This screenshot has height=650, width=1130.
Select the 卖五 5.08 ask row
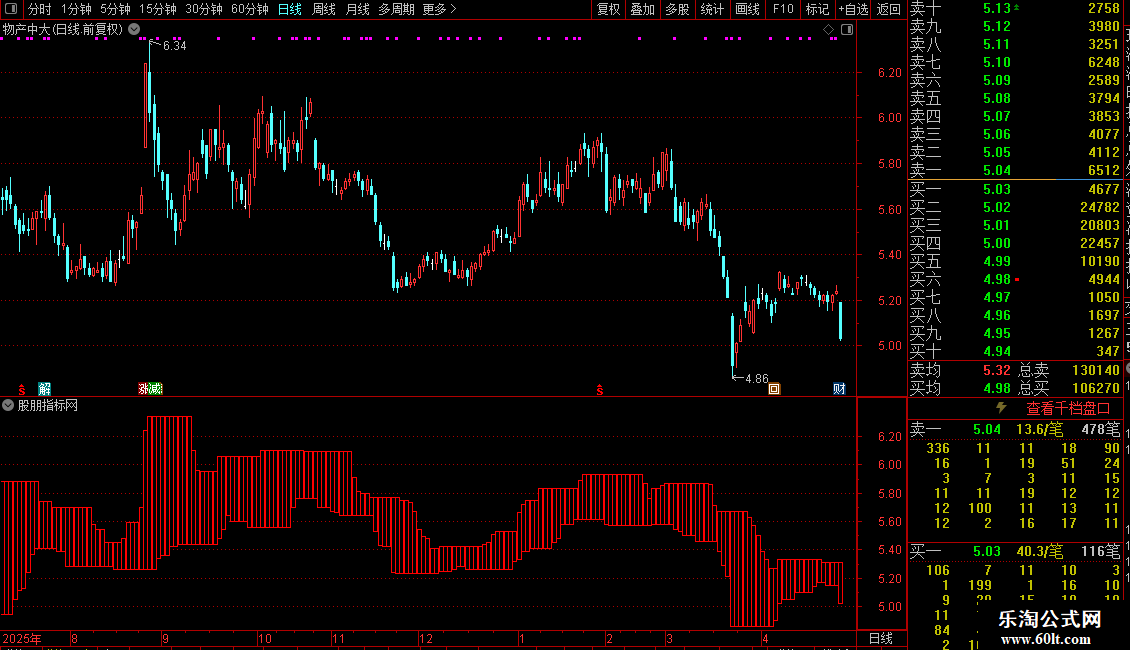(x=1015, y=98)
